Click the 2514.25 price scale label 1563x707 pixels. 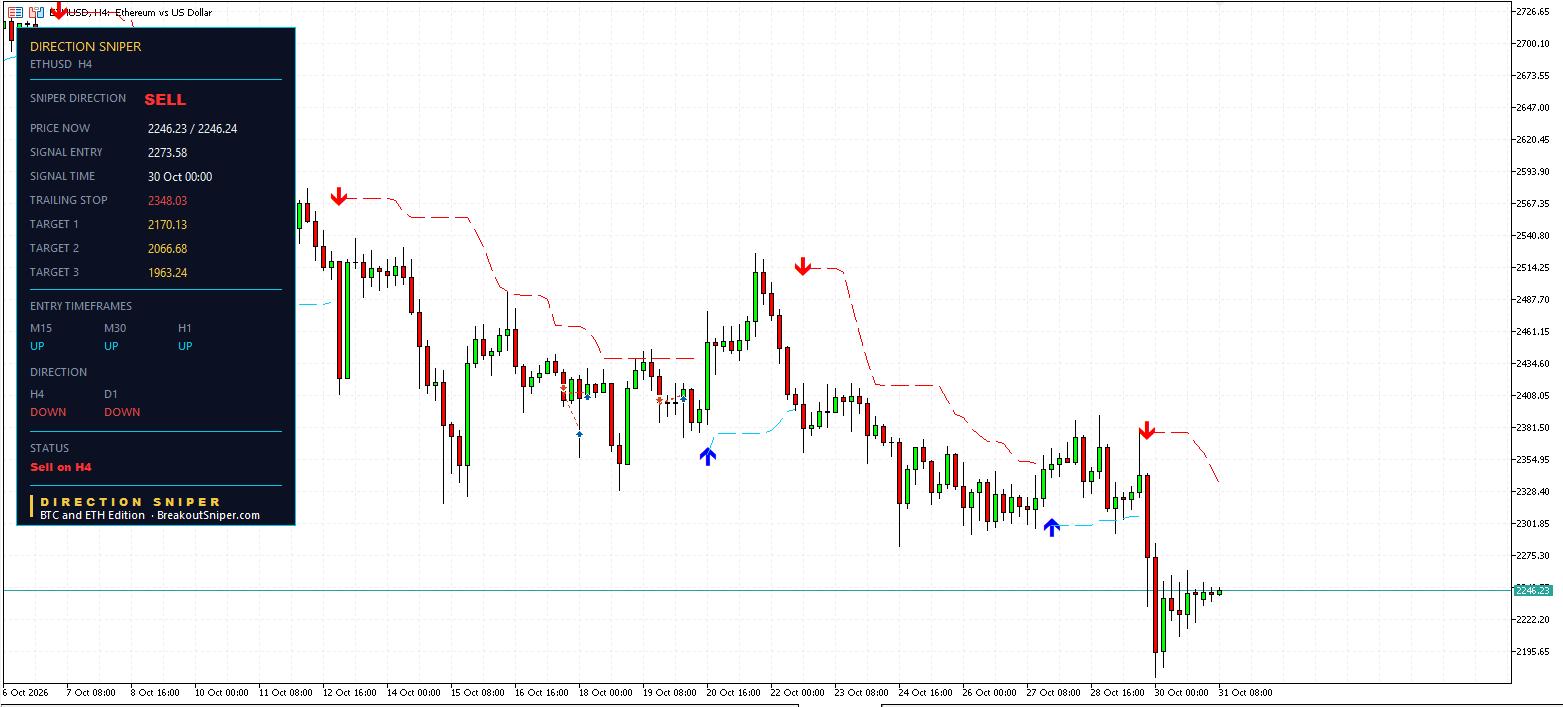(x=1532, y=267)
